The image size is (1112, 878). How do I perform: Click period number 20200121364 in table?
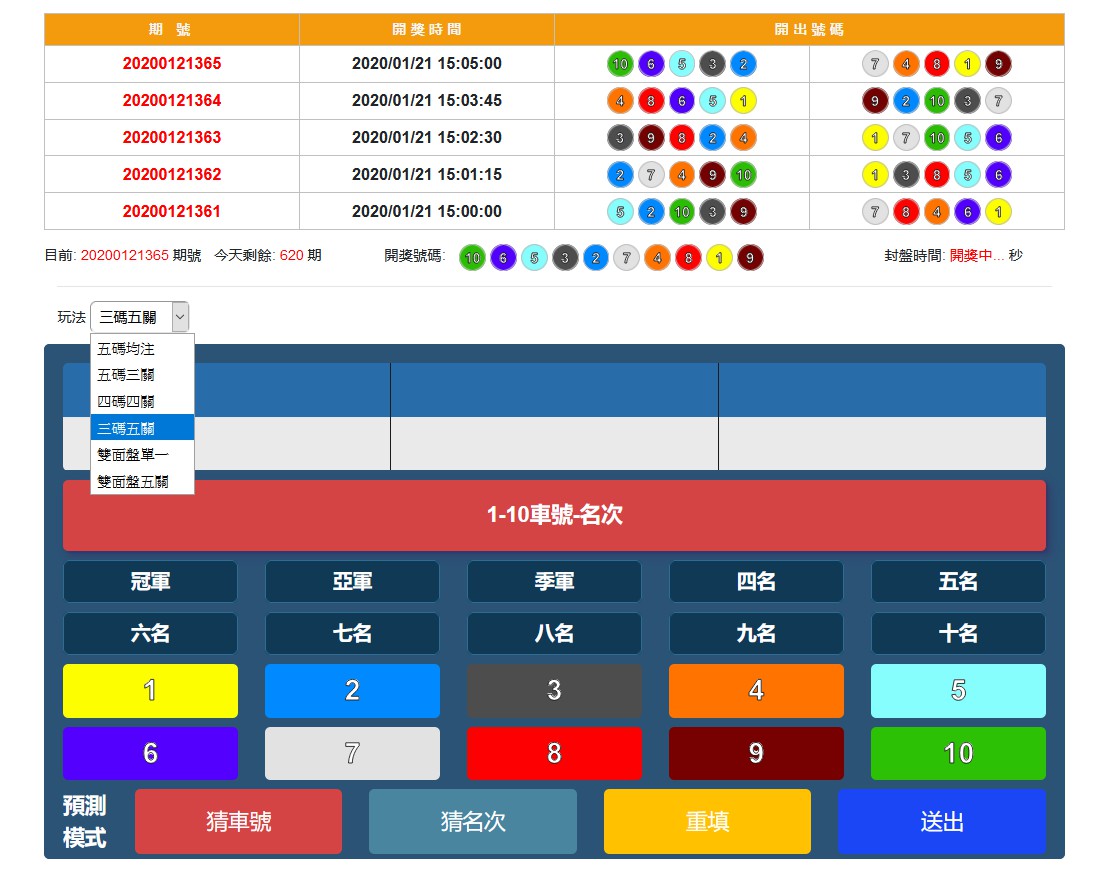click(x=172, y=101)
